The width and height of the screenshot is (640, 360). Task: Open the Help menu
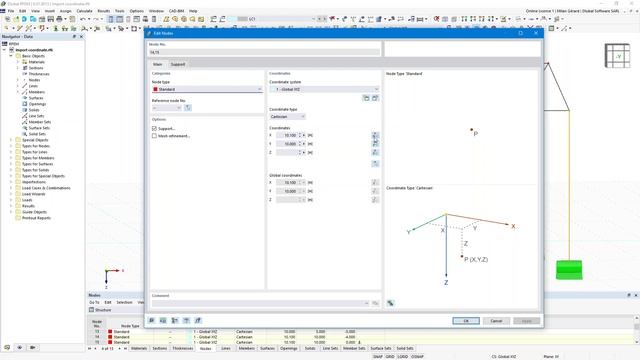pyautogui.click(x=193, y=11)
